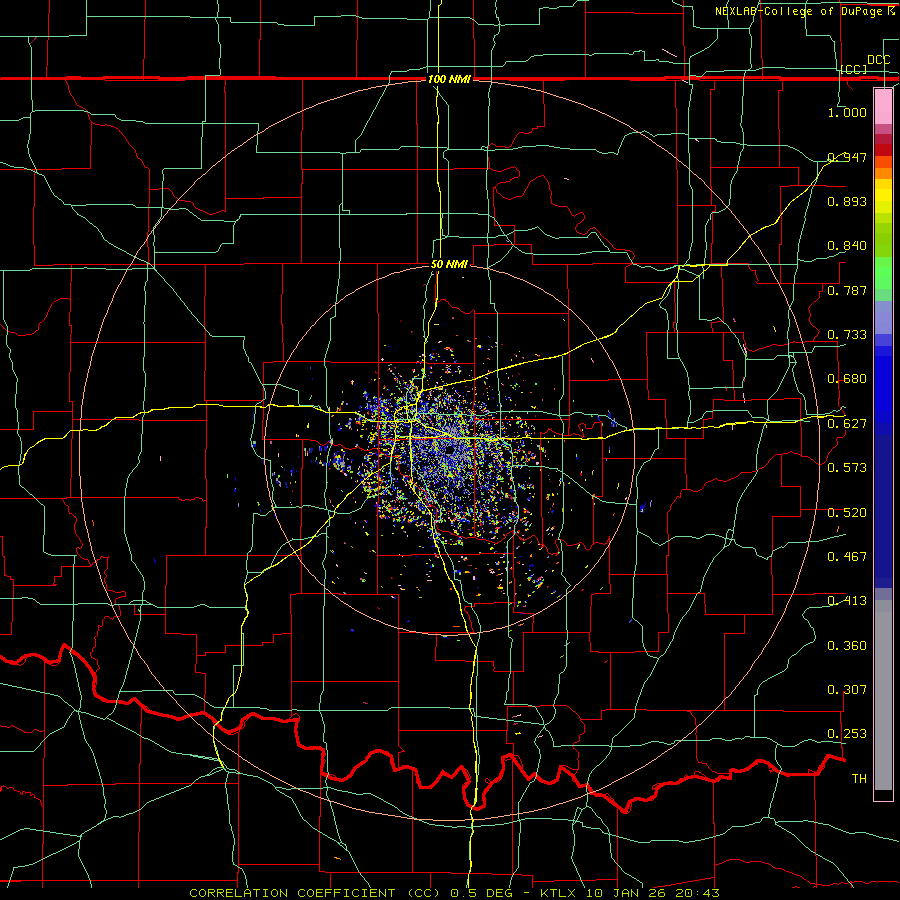This screenshot has width=900, height=900.
Task: Click the TH threshold label
Action: click(859, 779)
